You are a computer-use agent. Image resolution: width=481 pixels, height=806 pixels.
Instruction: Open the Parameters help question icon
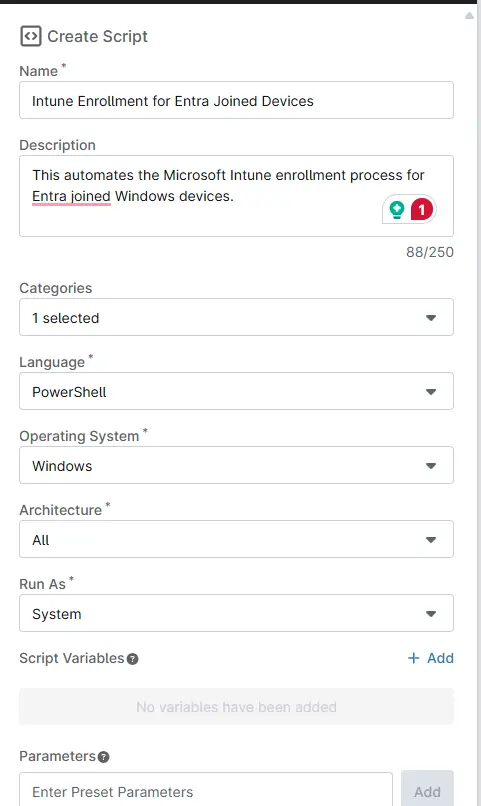(x=103, y=757)
